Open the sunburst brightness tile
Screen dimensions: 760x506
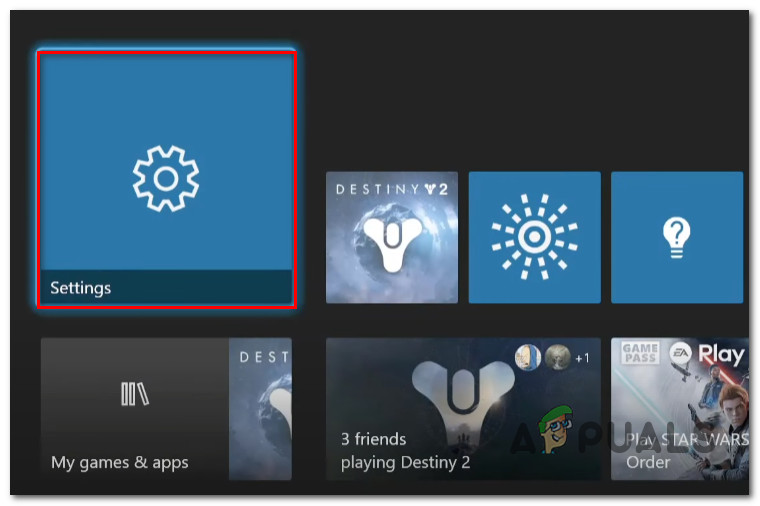pyautogui.click(x=535, y=237)
